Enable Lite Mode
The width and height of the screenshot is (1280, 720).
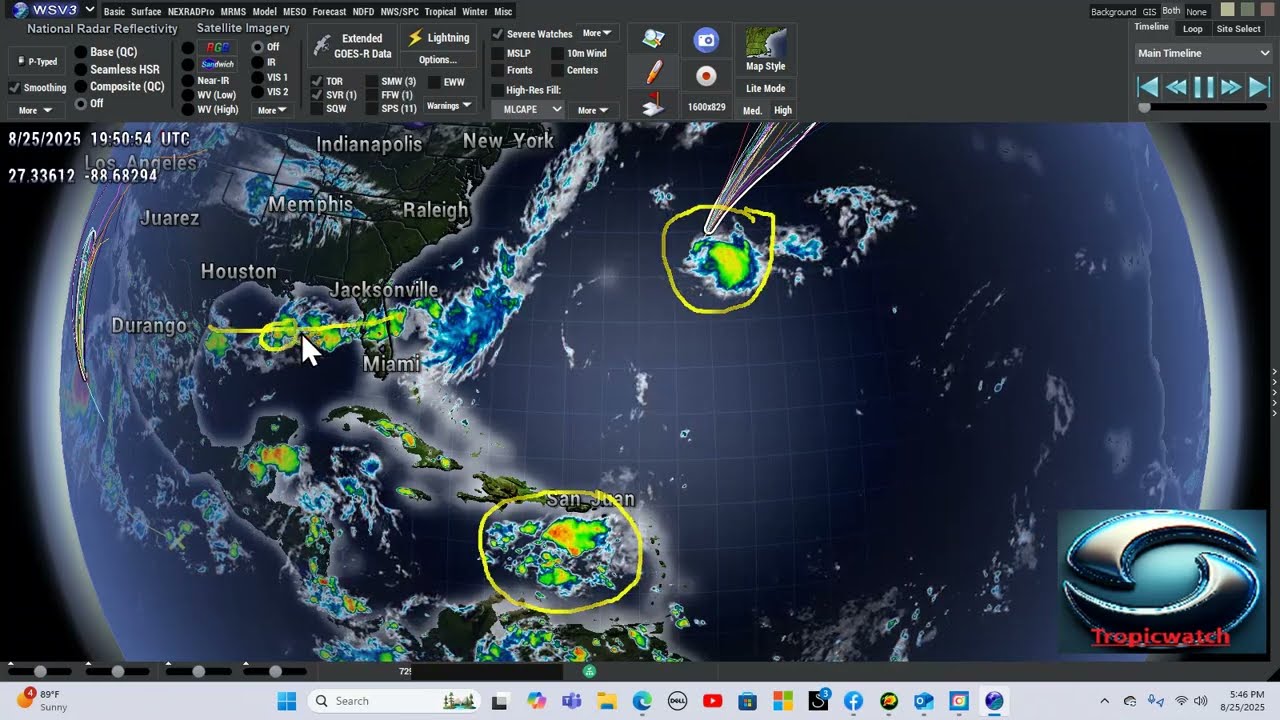tap(766, 88)
